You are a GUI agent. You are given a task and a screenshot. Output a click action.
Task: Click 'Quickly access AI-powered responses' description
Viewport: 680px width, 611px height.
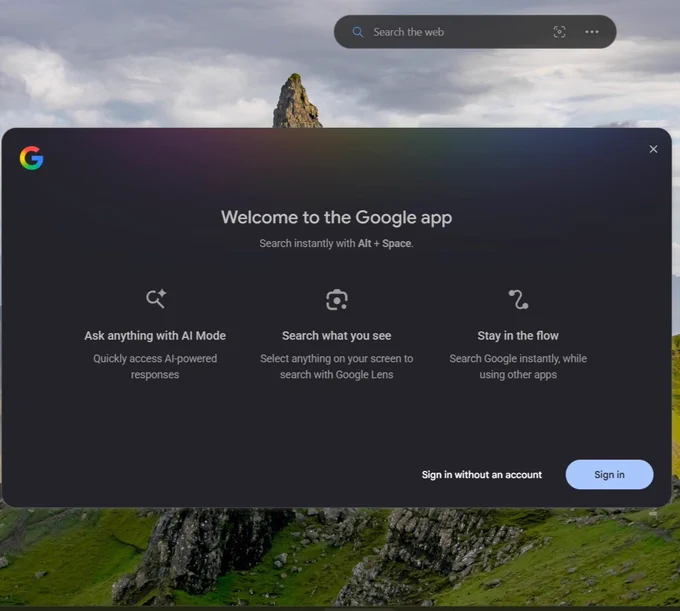[155, 366]
